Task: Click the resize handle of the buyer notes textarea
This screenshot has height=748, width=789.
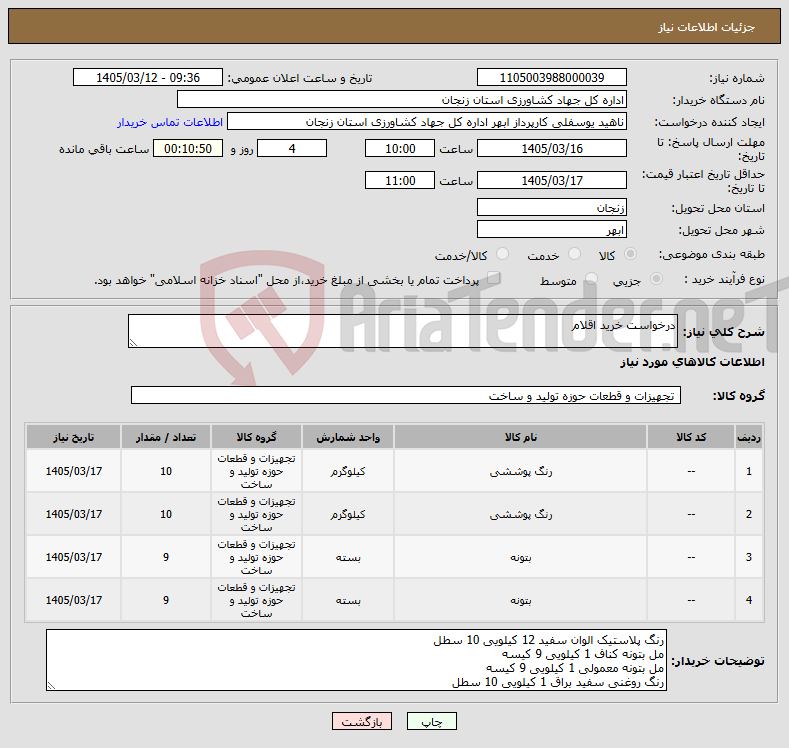Action: click(x=51, y=686)
